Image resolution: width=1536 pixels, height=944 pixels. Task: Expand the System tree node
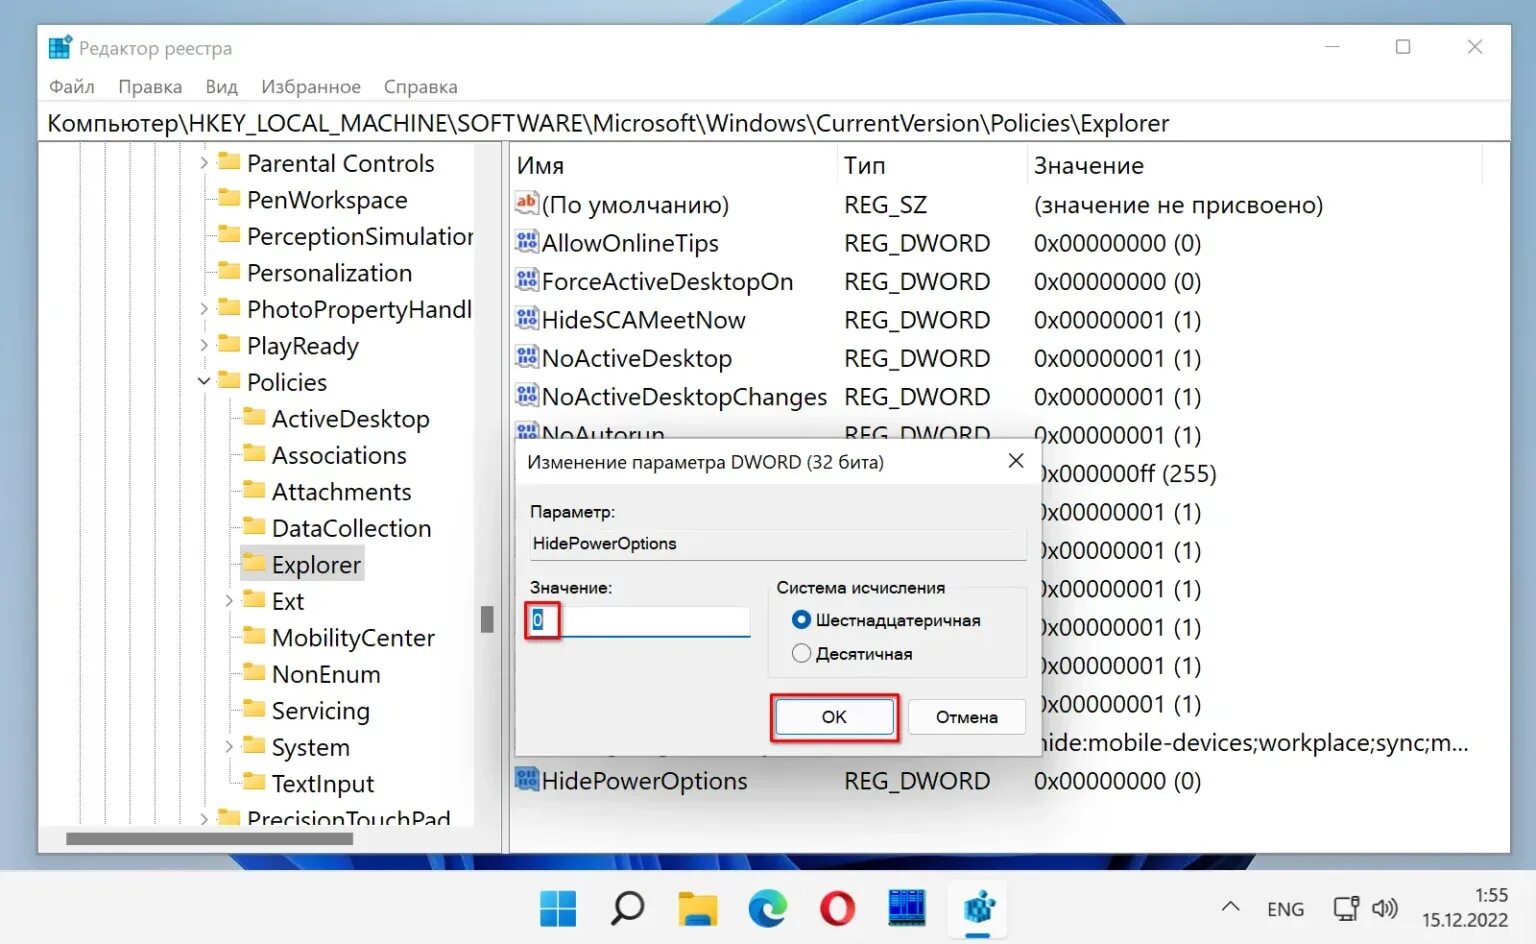pyautogui.click(x=229, y=746)
